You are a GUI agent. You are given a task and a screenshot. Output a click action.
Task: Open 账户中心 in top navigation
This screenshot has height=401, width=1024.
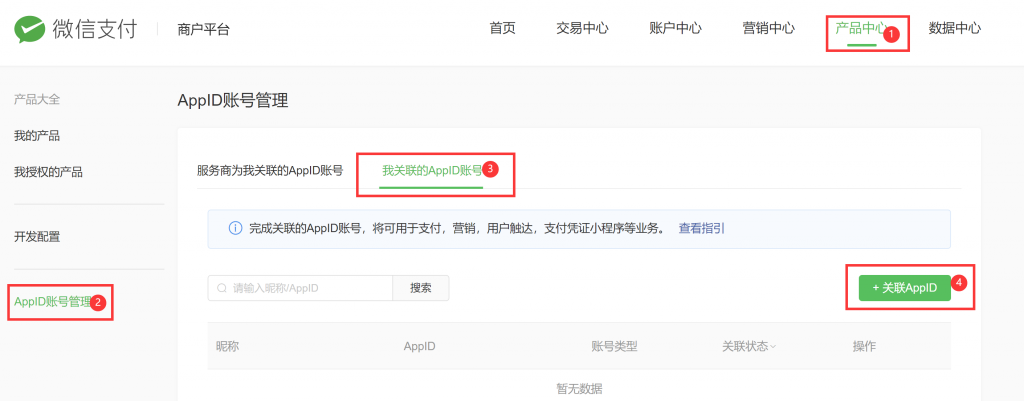[x=675, y=28]
